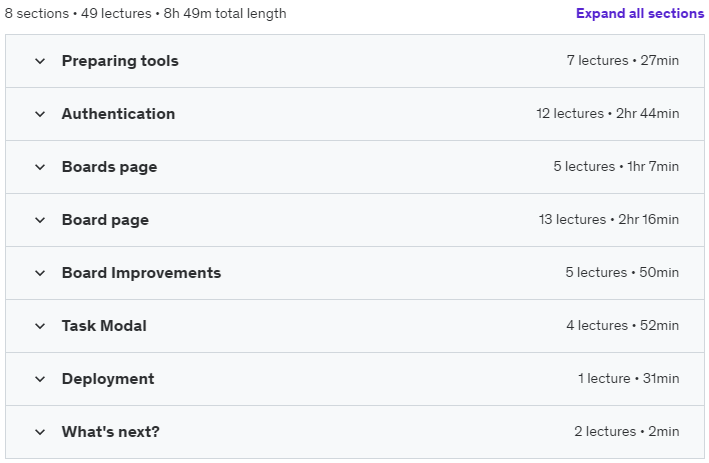Open the Deployment section title
The height and width of the screenshot is (463, 709).
click(108, 378)
